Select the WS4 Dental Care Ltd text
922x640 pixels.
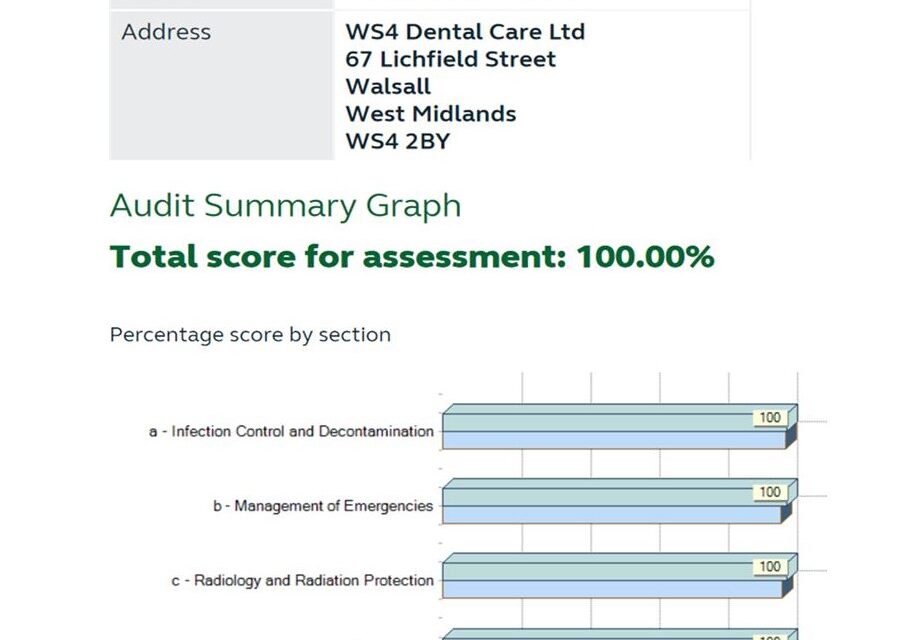pyautogui.click(x=465, y=32)
